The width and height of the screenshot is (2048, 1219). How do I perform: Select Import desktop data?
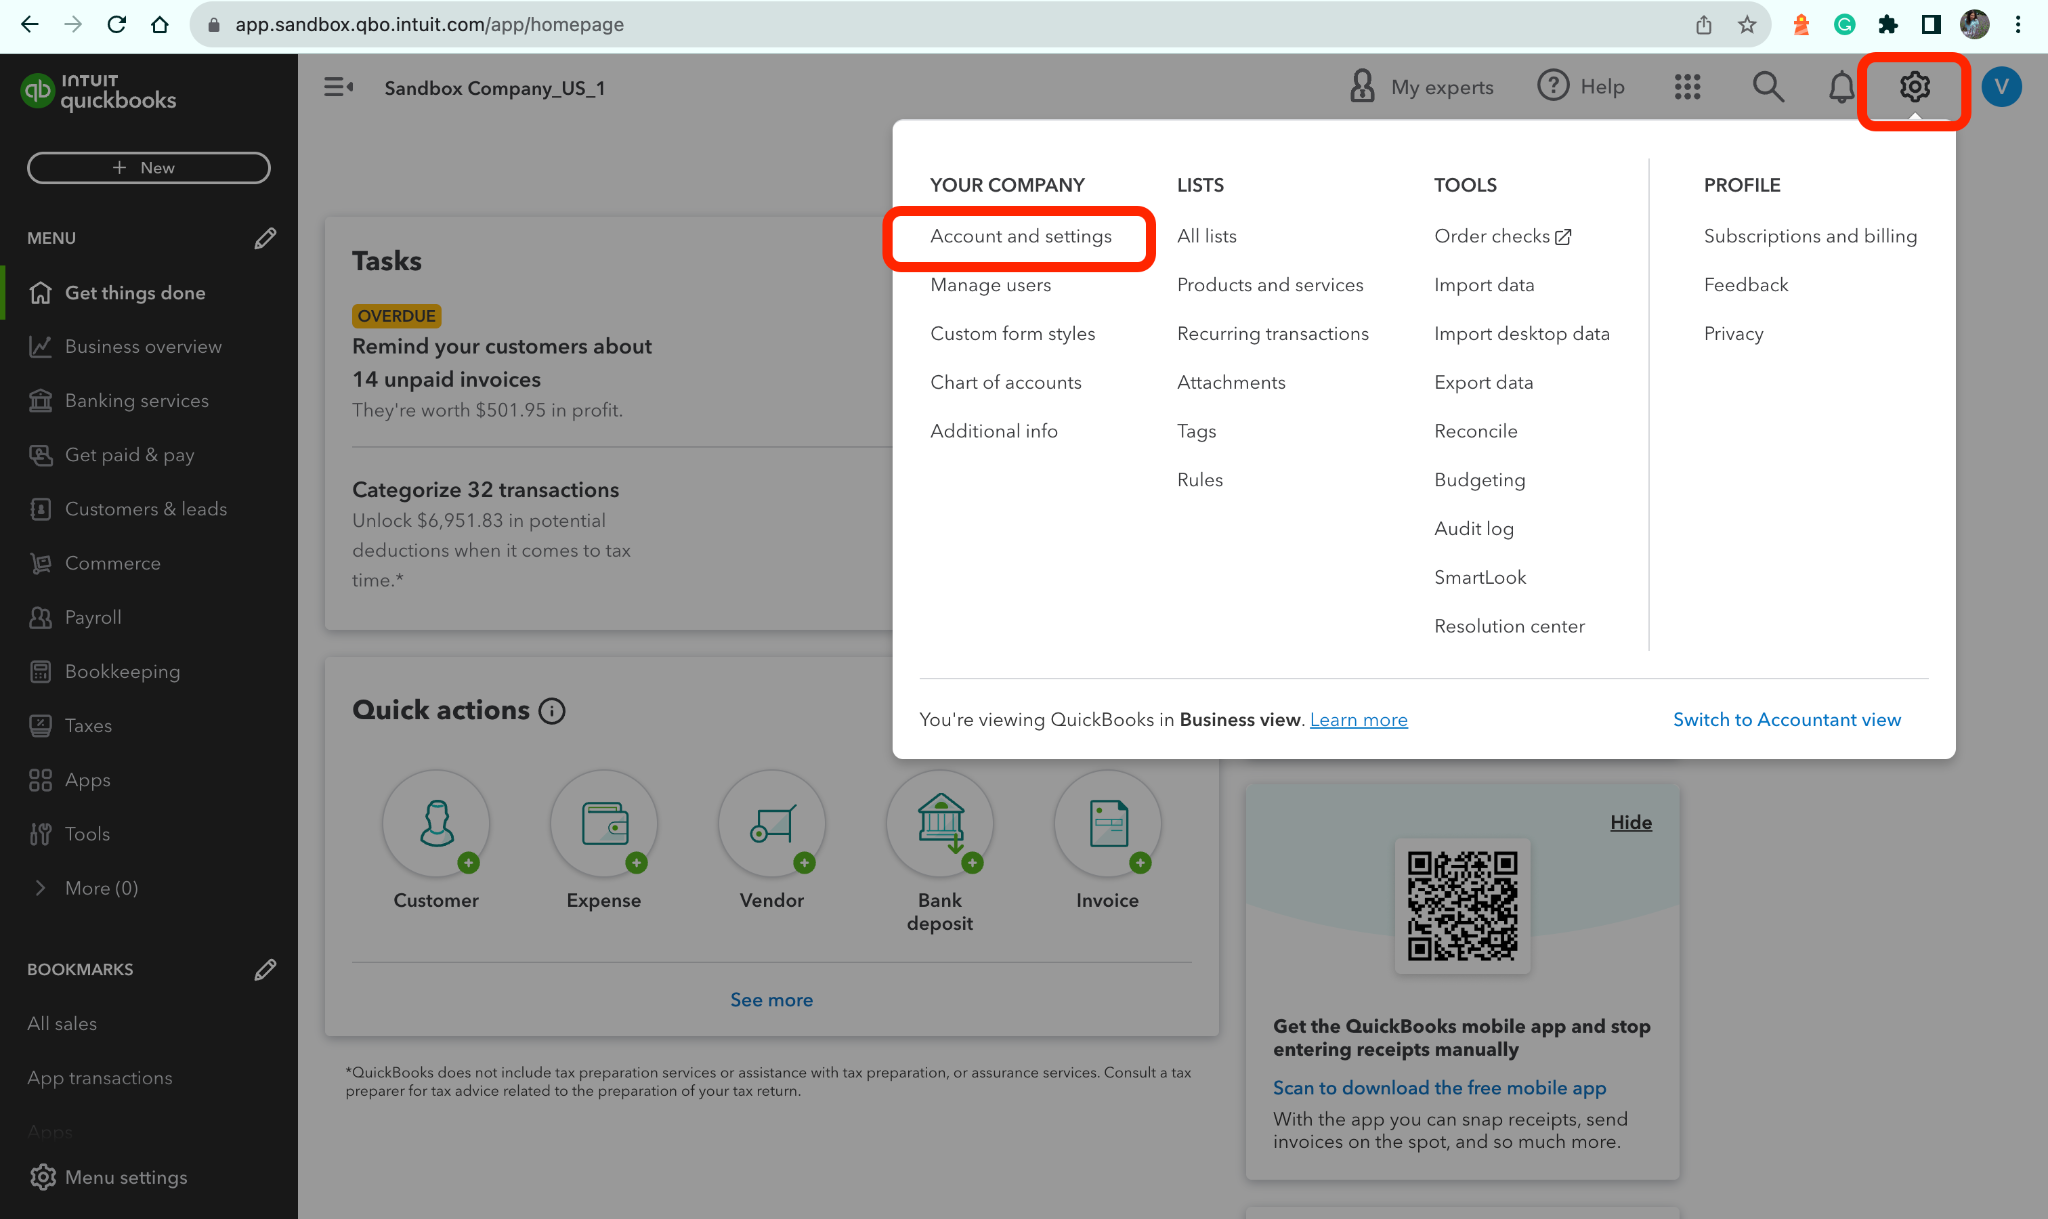[x=1522, y=334]
